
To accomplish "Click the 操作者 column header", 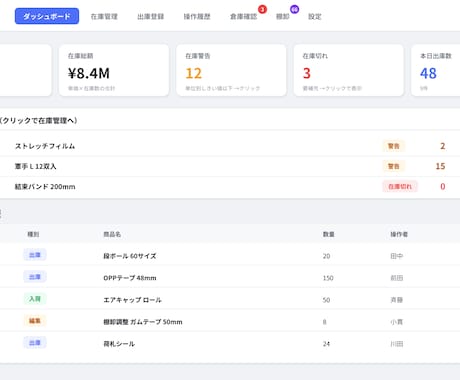I will (399, 234).
